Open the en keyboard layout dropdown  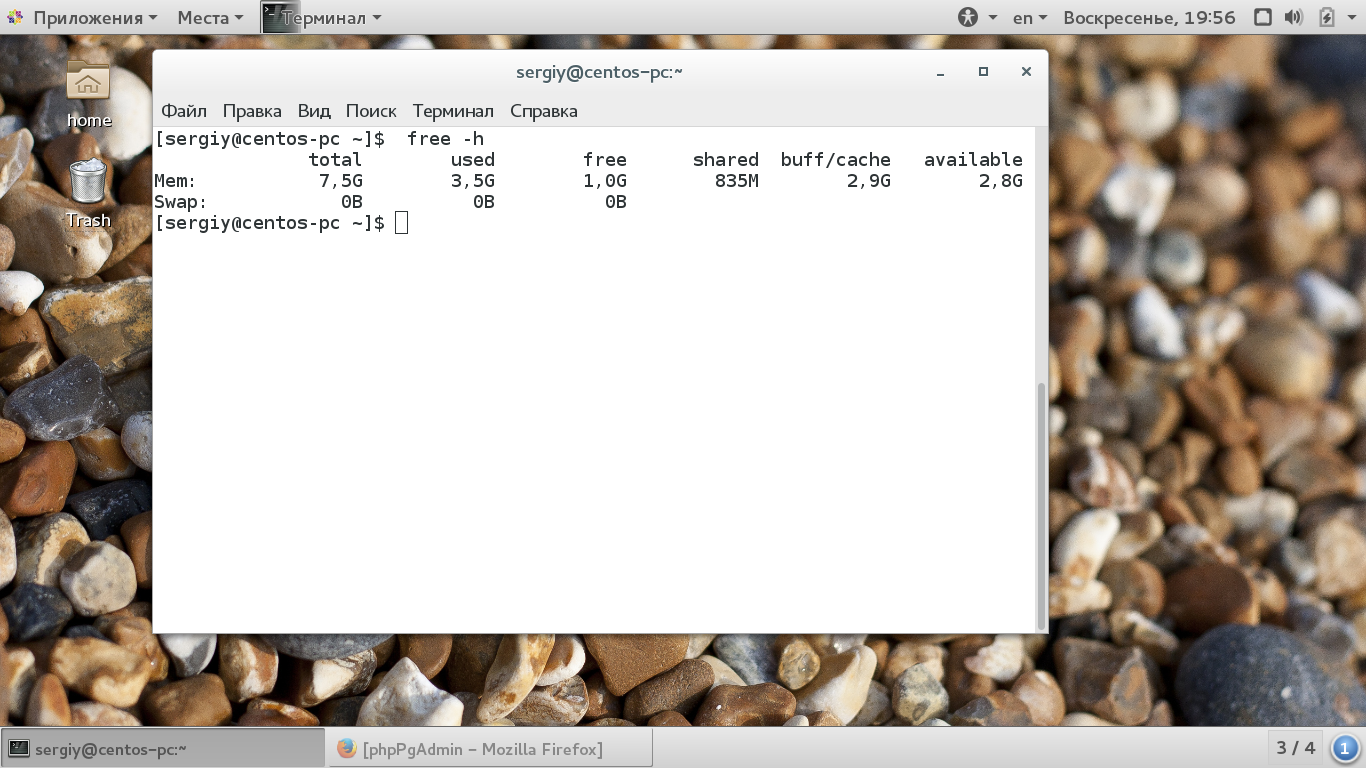tap(1029, 17)
